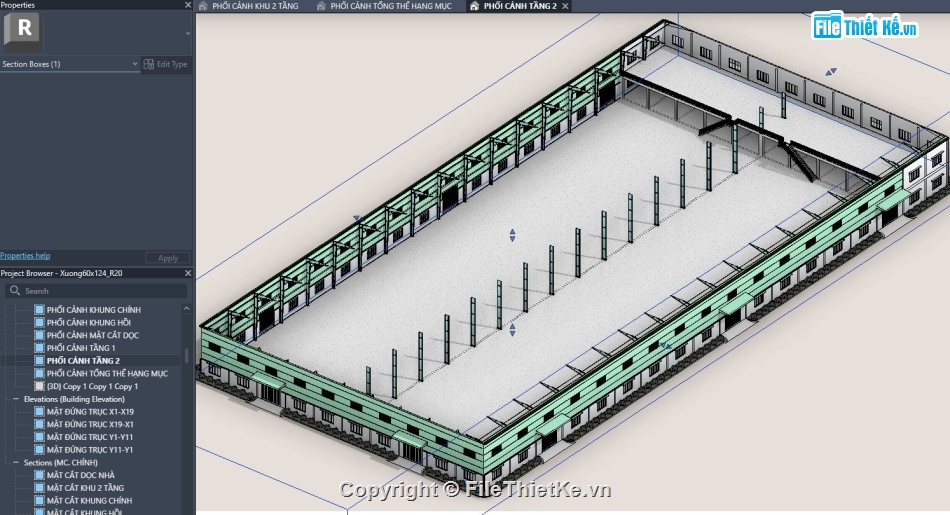Screen dimensions: 950x515
Task: Open elevation MẶT ĐỨNG TRỤC Y11-Y1
Action: coord(90,450)
